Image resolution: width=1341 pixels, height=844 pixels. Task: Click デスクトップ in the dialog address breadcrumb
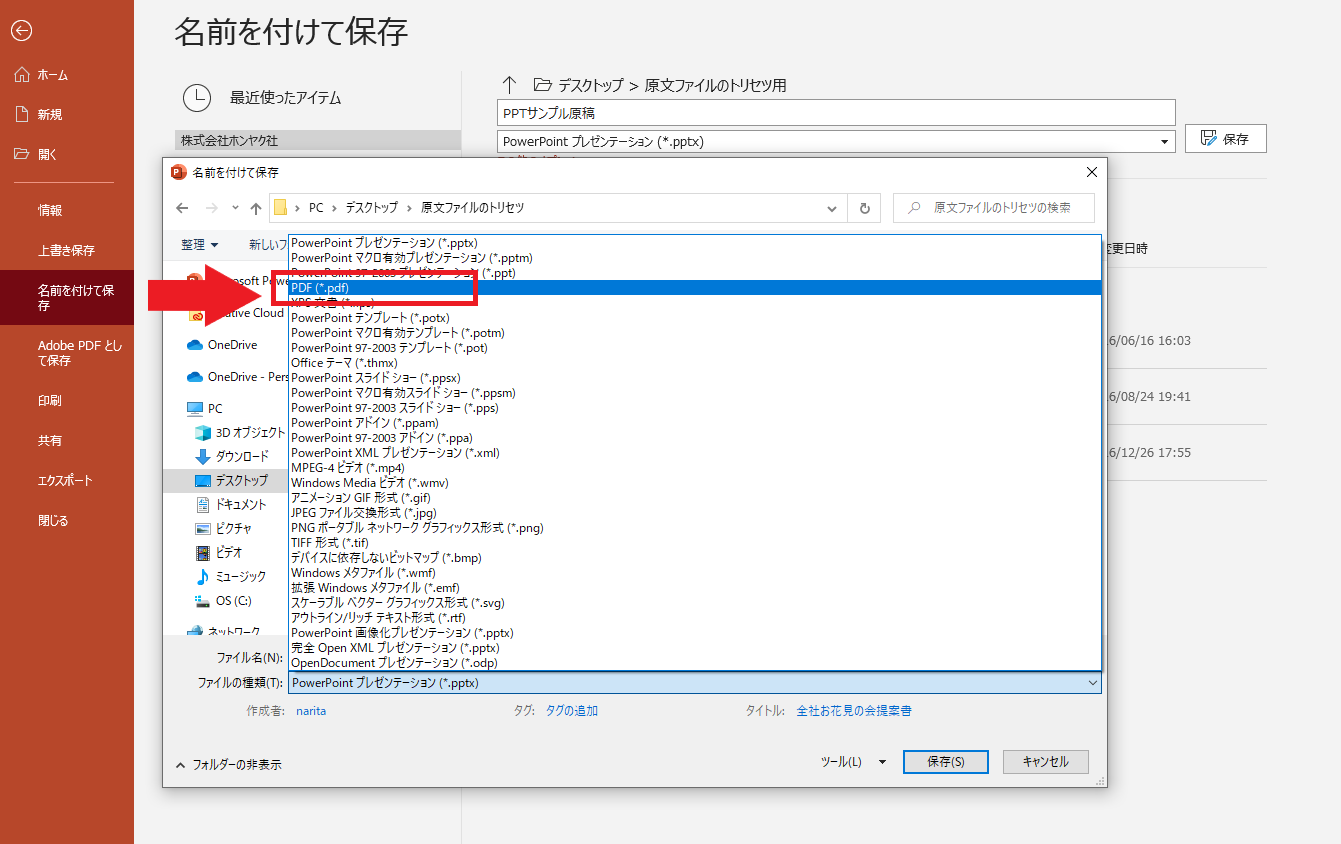pyautogui.click(x=371, y=208)
